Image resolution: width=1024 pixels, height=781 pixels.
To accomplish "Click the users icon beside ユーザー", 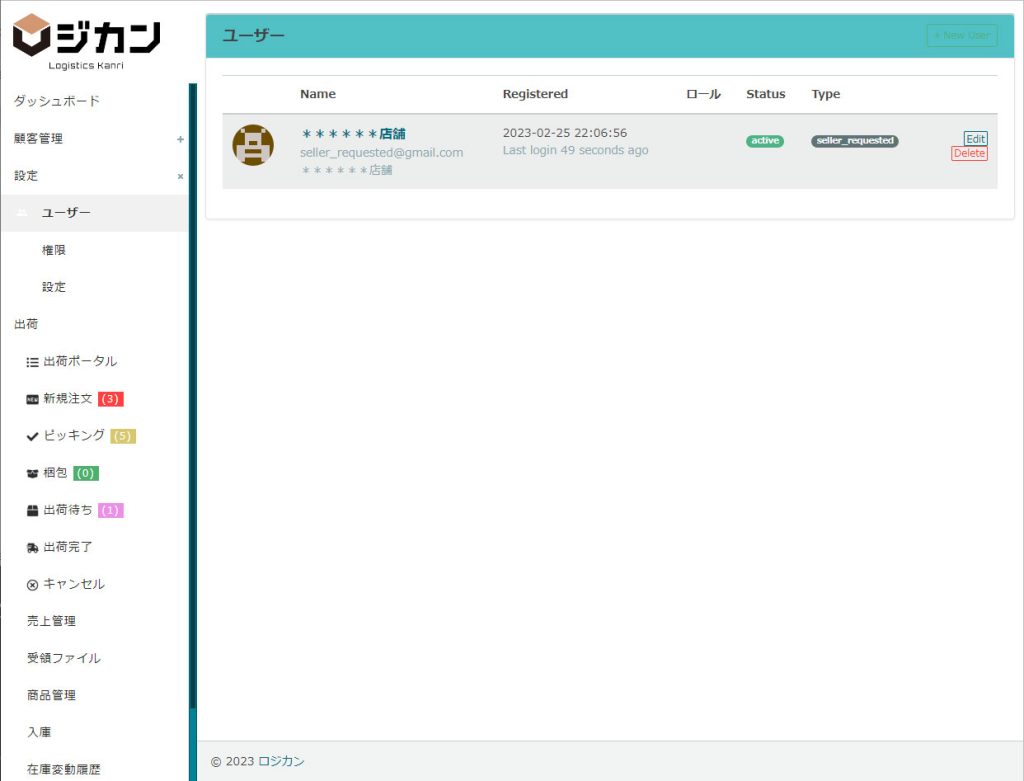I will click(23, 213).
